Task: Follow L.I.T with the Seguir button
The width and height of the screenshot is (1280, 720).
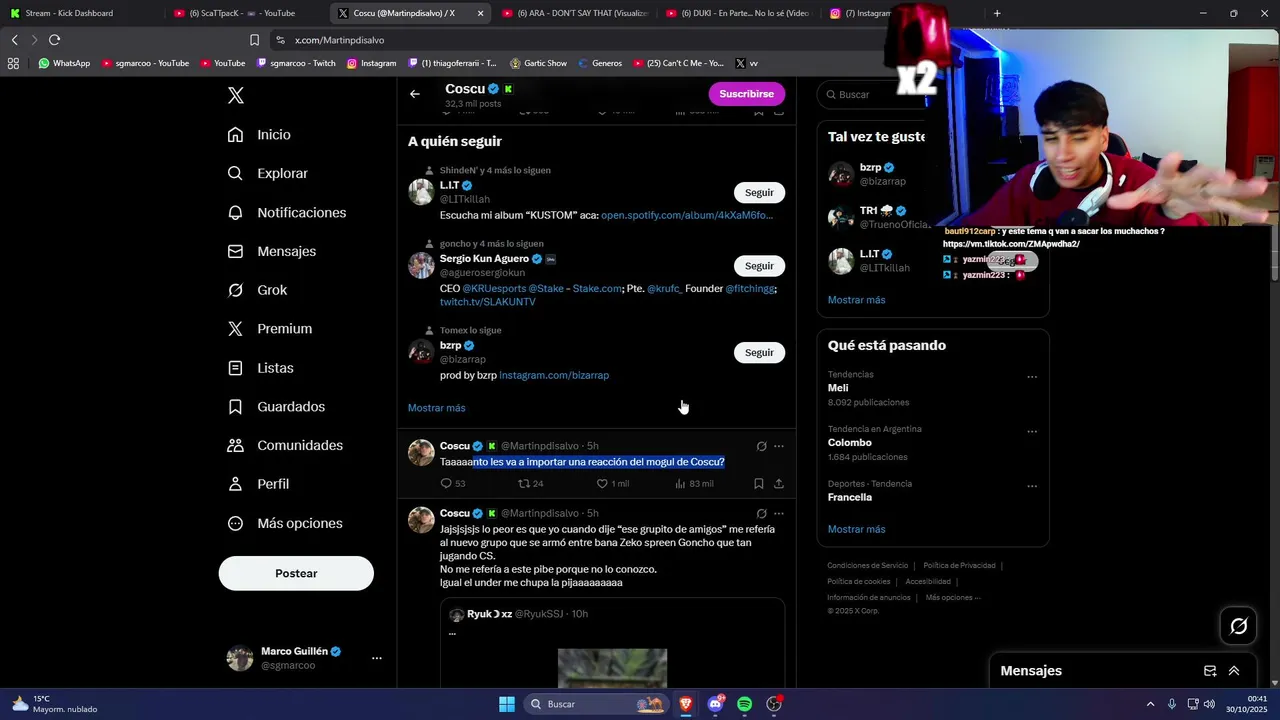Action: pyautogui.click(x=759, y=193)
